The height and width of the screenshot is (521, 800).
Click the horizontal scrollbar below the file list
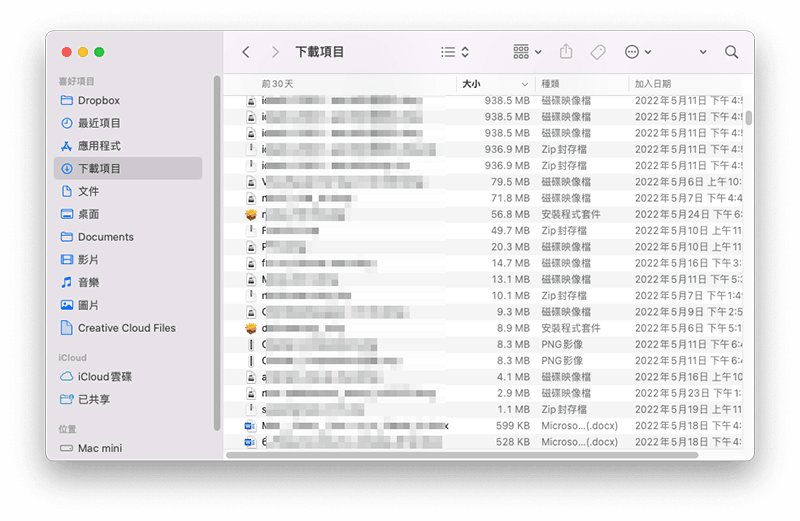click(462, 455)
